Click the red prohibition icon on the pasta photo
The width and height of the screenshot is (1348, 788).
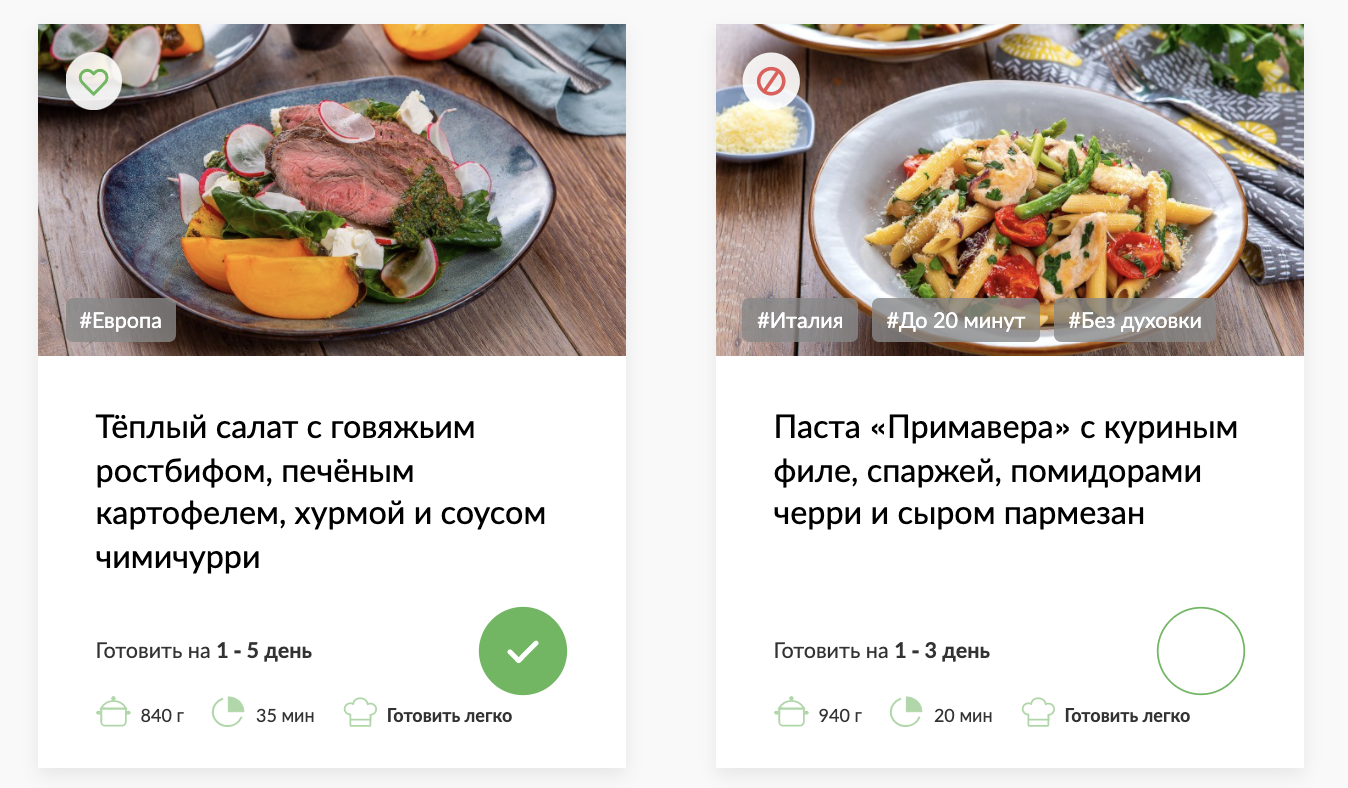tap(771, 81)
